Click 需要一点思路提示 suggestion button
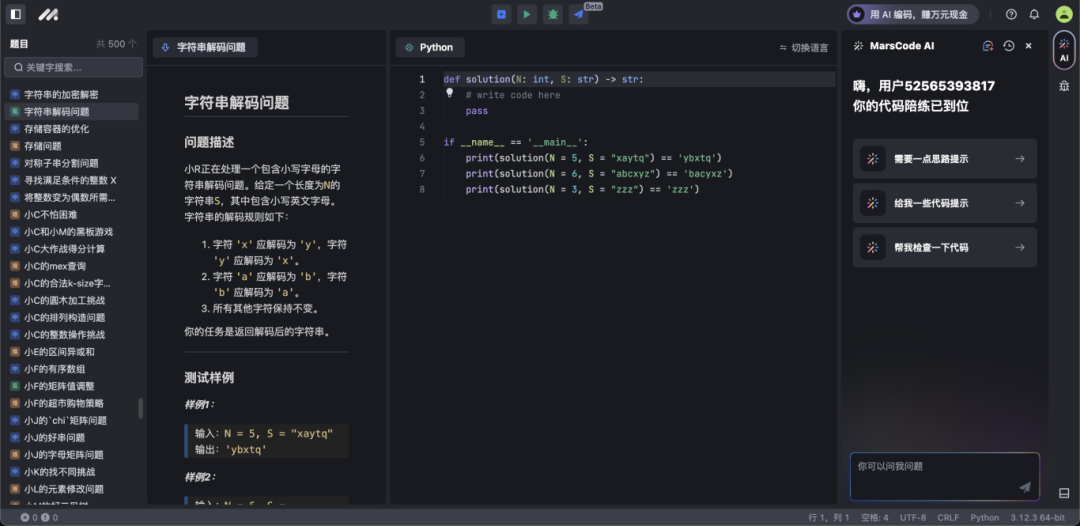This screenshot has height=526, width=1080. [944, 159]
